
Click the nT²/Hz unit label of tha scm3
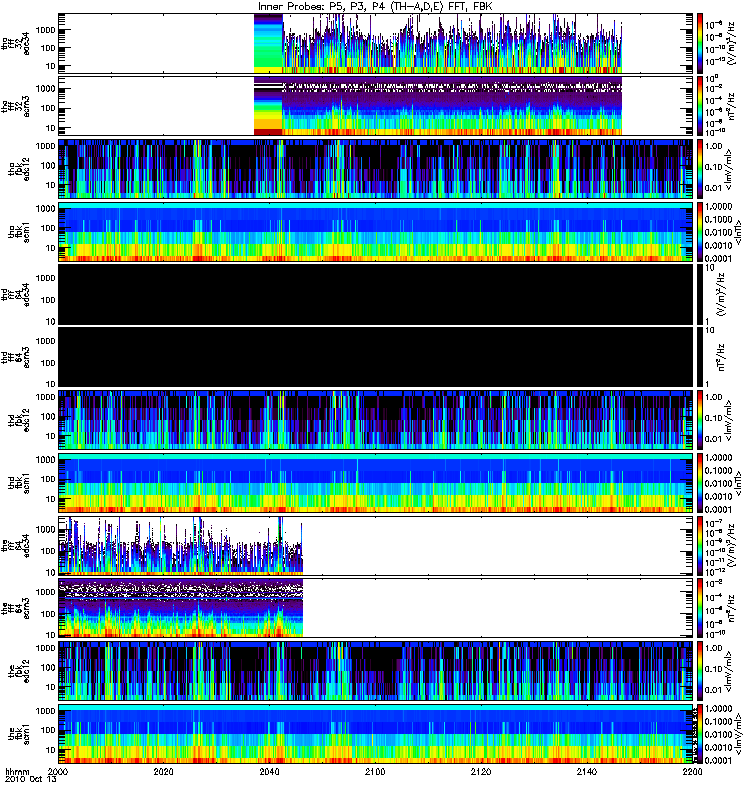[x=732, y=106]
